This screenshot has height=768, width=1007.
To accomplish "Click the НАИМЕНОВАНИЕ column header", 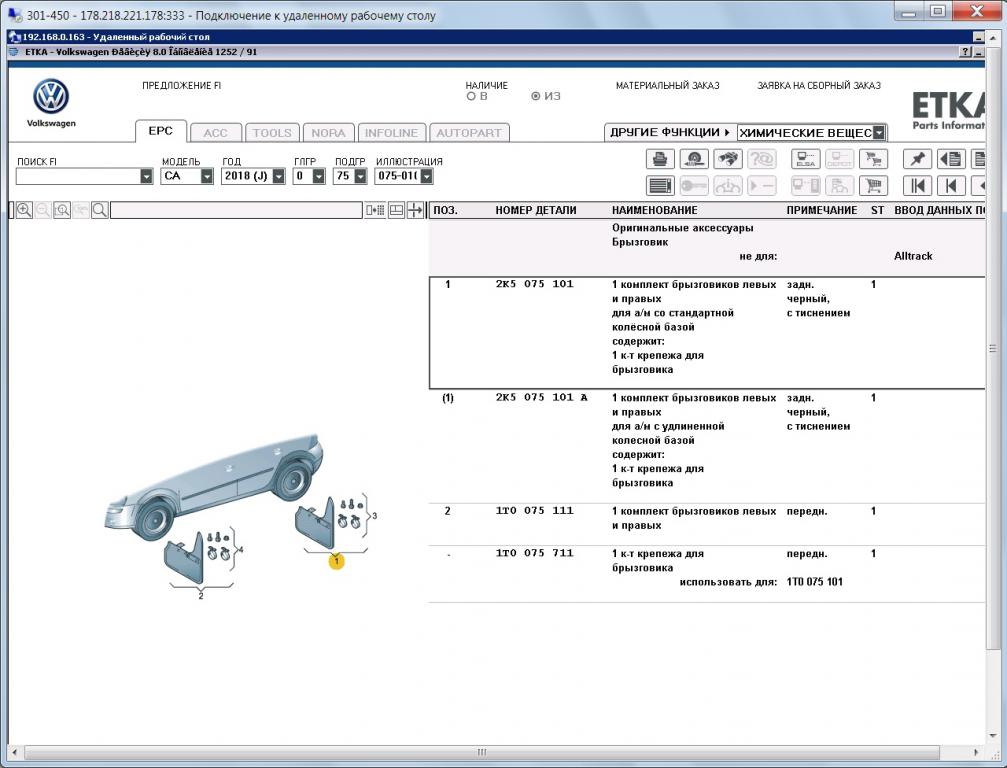I will tap(654, 210).
